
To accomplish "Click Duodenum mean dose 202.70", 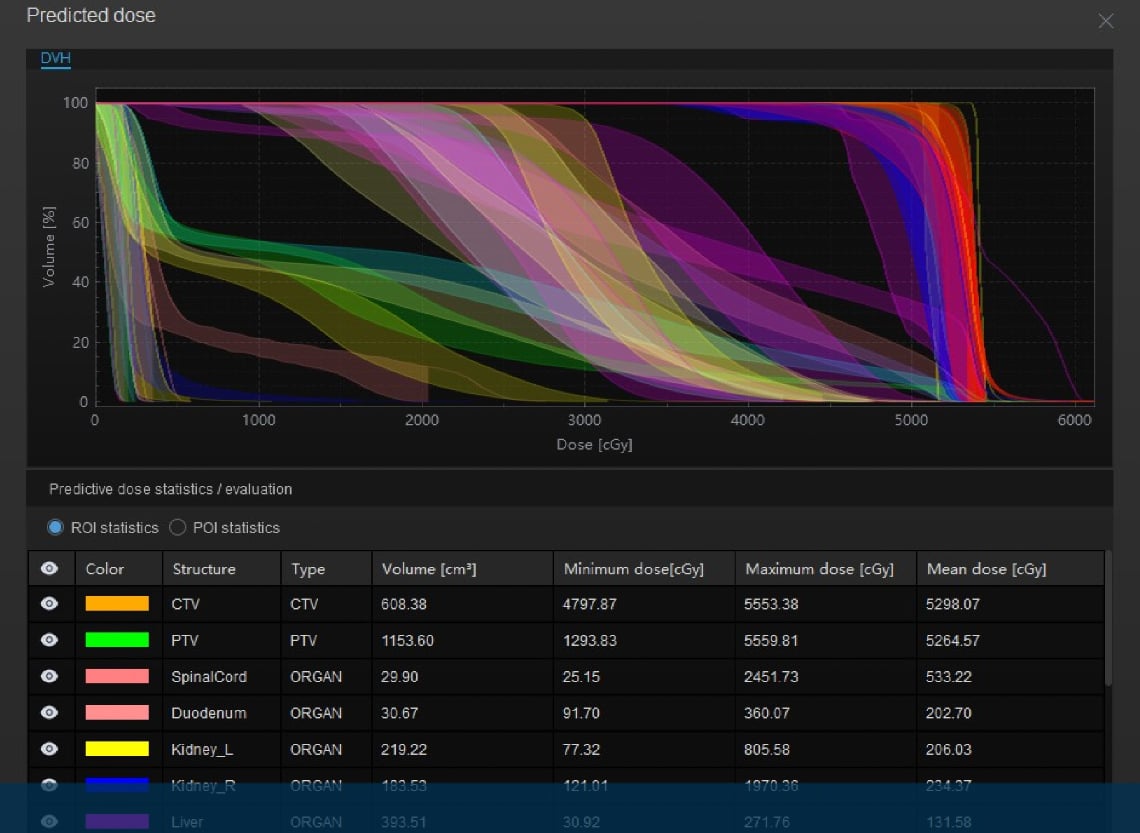I will [x=948, y=713].
